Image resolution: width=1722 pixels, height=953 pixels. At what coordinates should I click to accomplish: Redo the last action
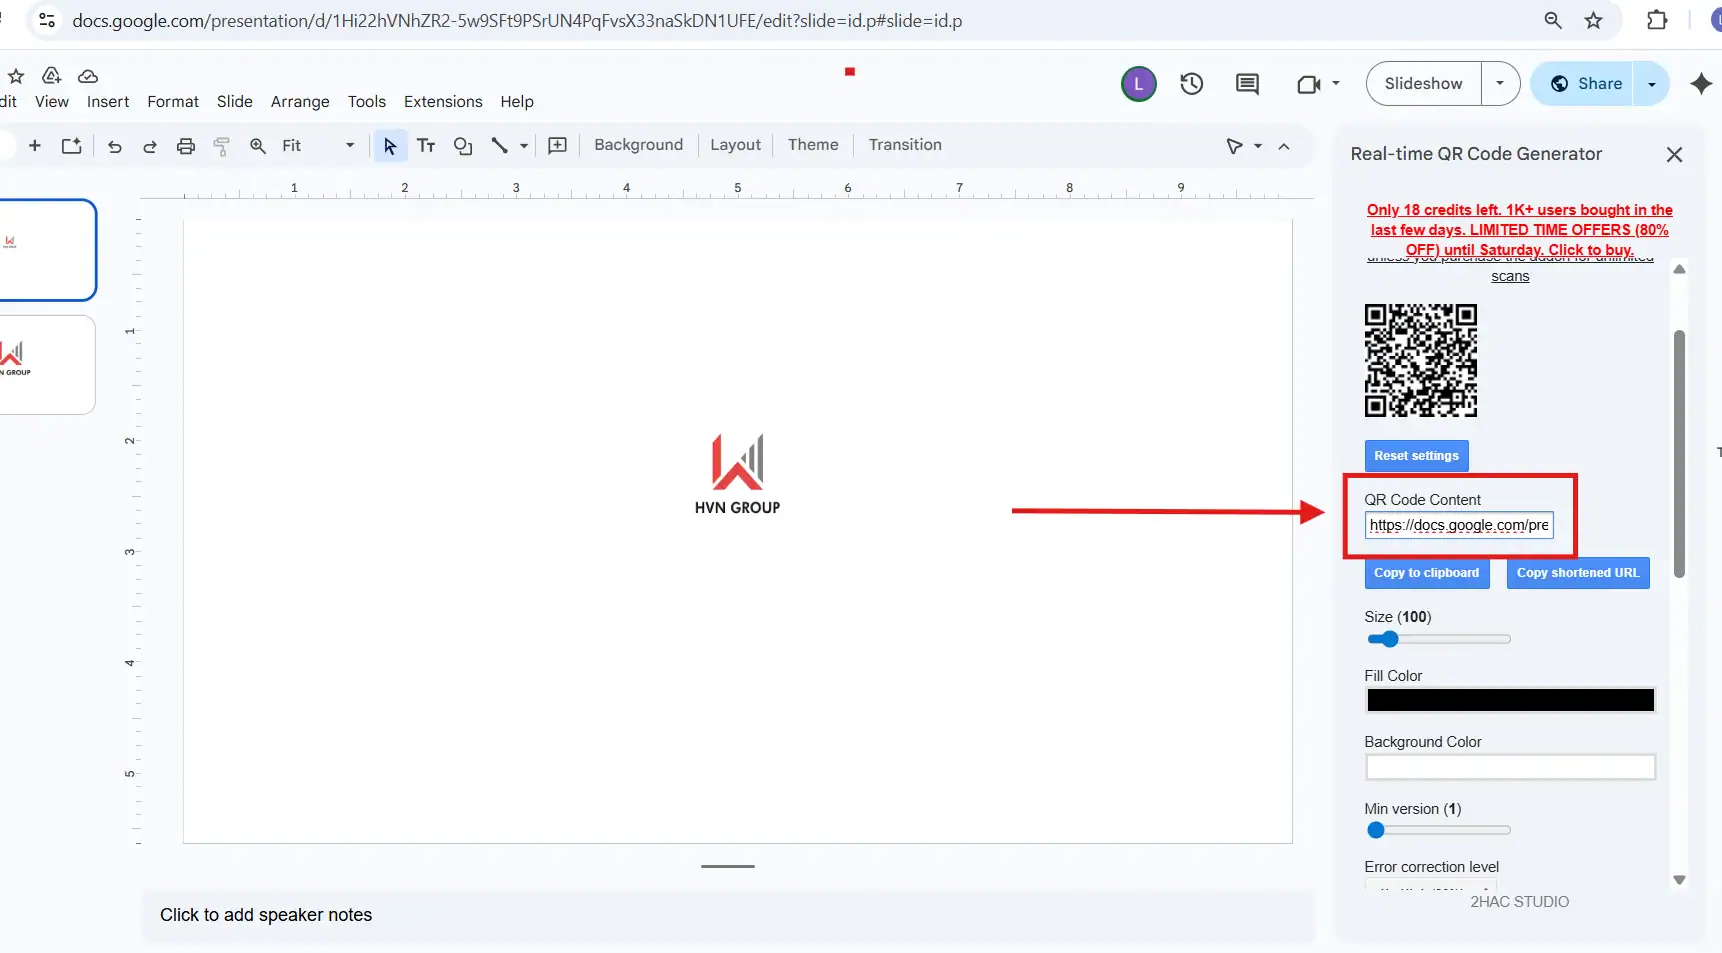[x=150, y=146]
